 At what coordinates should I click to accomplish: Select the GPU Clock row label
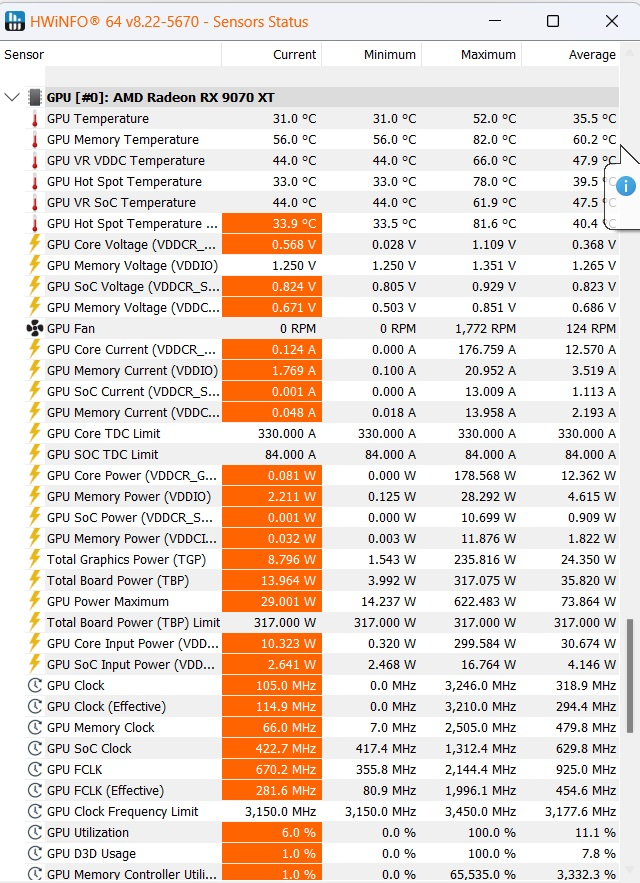[75, 685]
